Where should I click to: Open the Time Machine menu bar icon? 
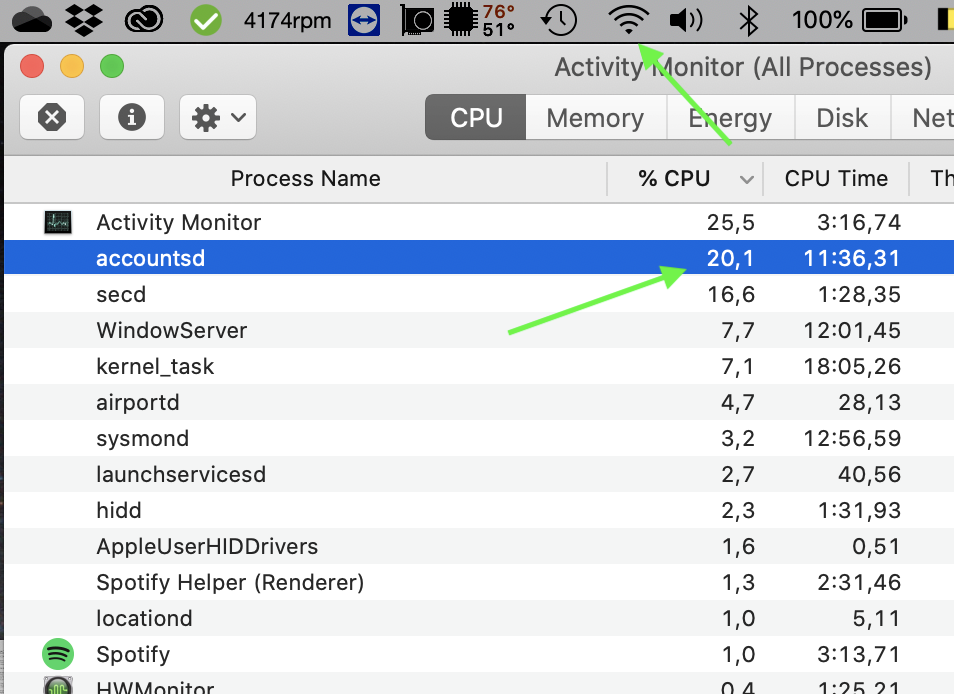pos(560,19)
